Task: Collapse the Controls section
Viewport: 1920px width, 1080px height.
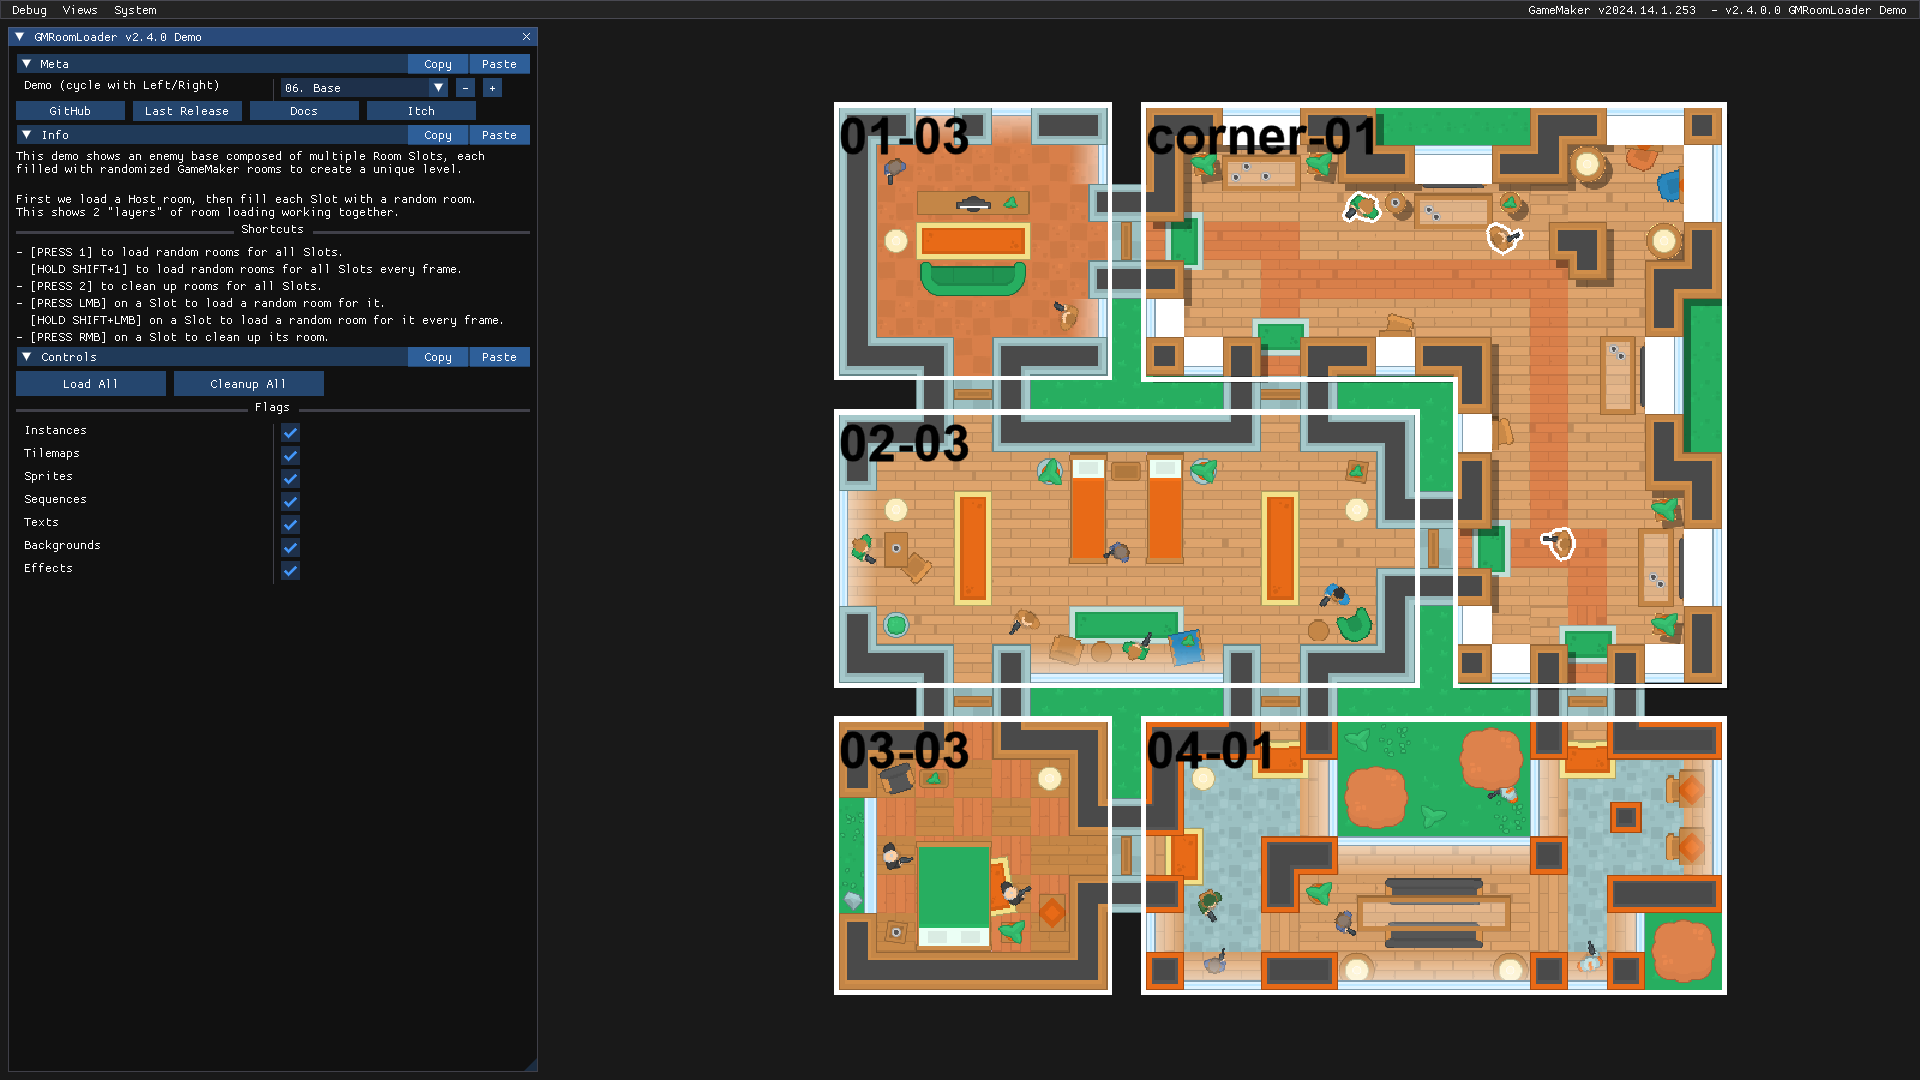Action: (x=27, y=357)
